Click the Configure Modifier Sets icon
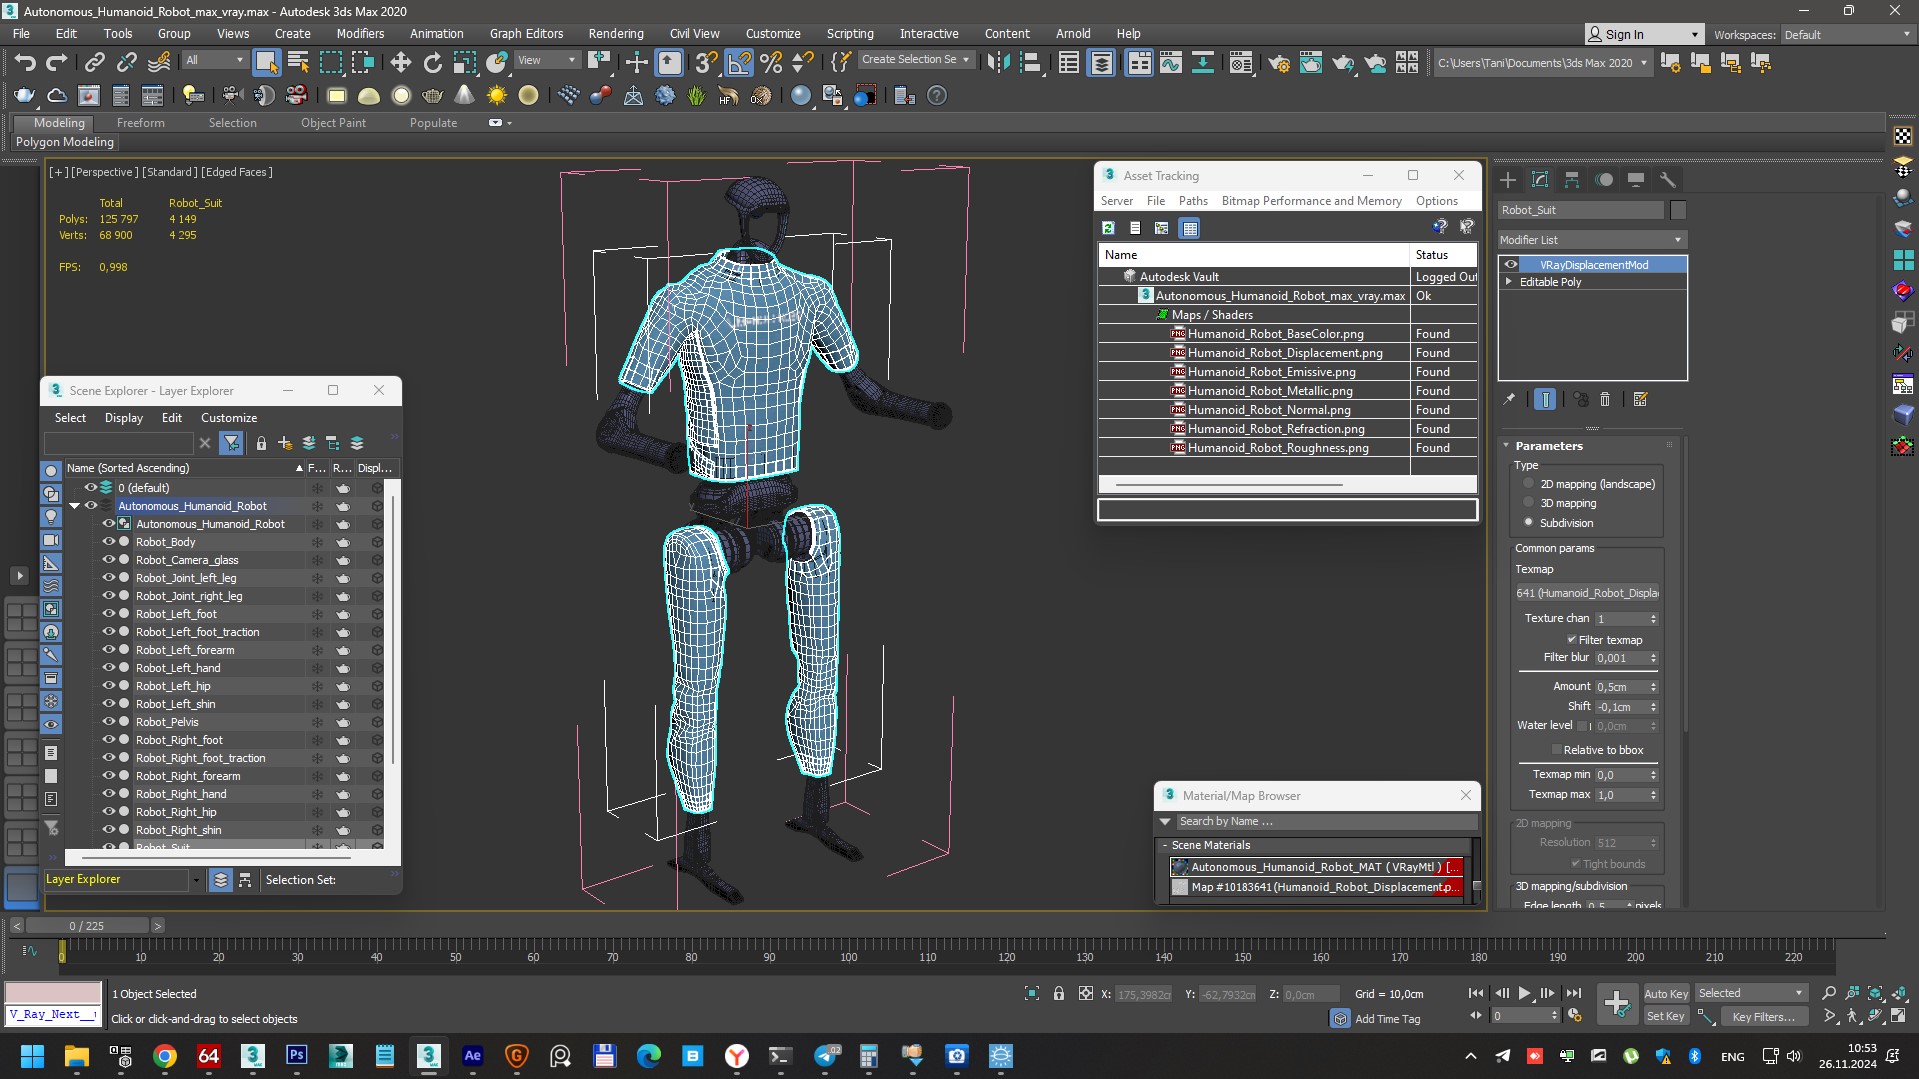 [x=1640, y=399]
